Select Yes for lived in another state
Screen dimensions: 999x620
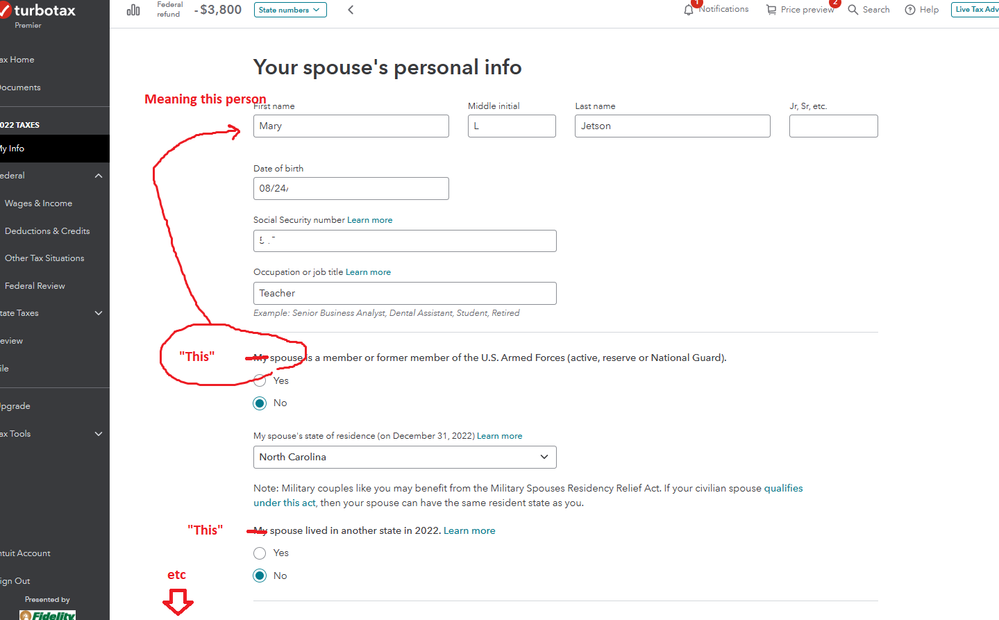click(x=259, y=552)
